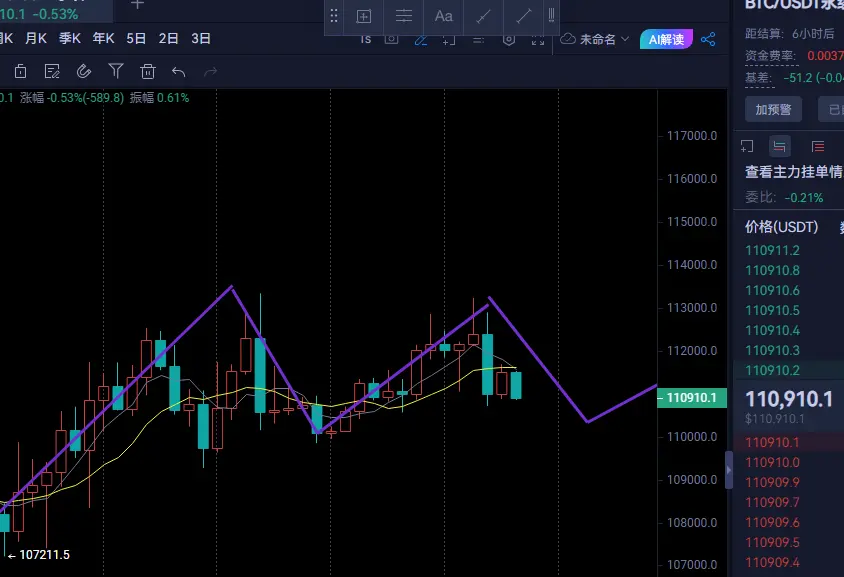Select the 年K timeframe
This screenshot has height=577, width=844.
[103, 39]
